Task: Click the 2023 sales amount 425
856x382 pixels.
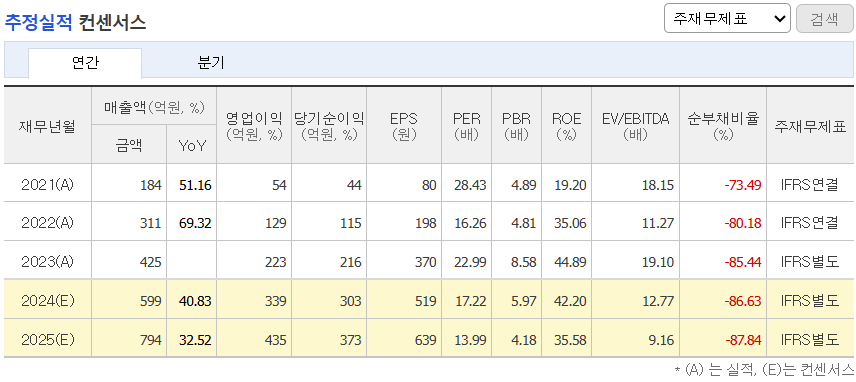Action: pos(151,263)
